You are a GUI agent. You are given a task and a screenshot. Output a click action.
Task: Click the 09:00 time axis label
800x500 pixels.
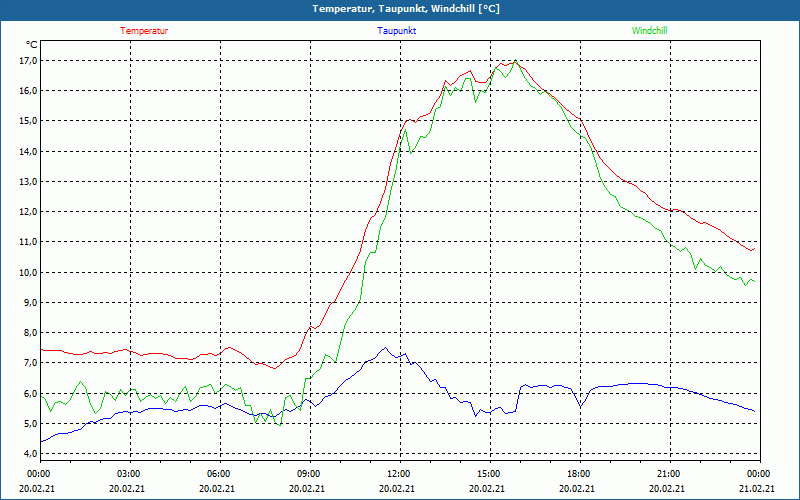click(x=307, y=474)
